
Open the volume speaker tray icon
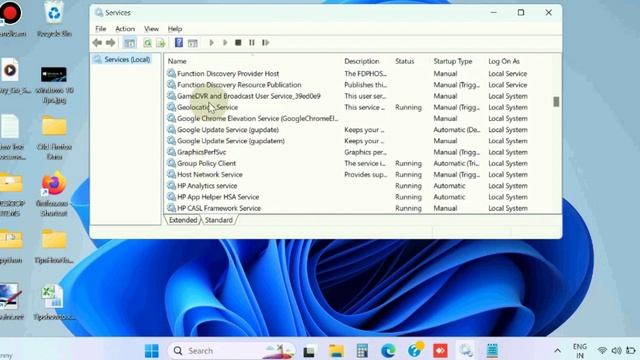point(616,351)
